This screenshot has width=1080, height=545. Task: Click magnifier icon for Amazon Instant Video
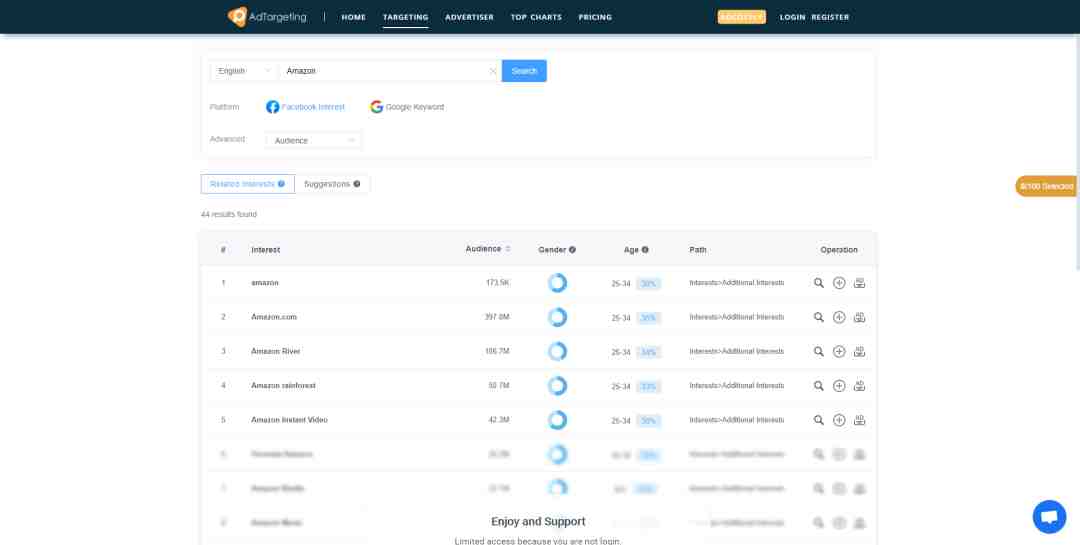pos(818,420)
